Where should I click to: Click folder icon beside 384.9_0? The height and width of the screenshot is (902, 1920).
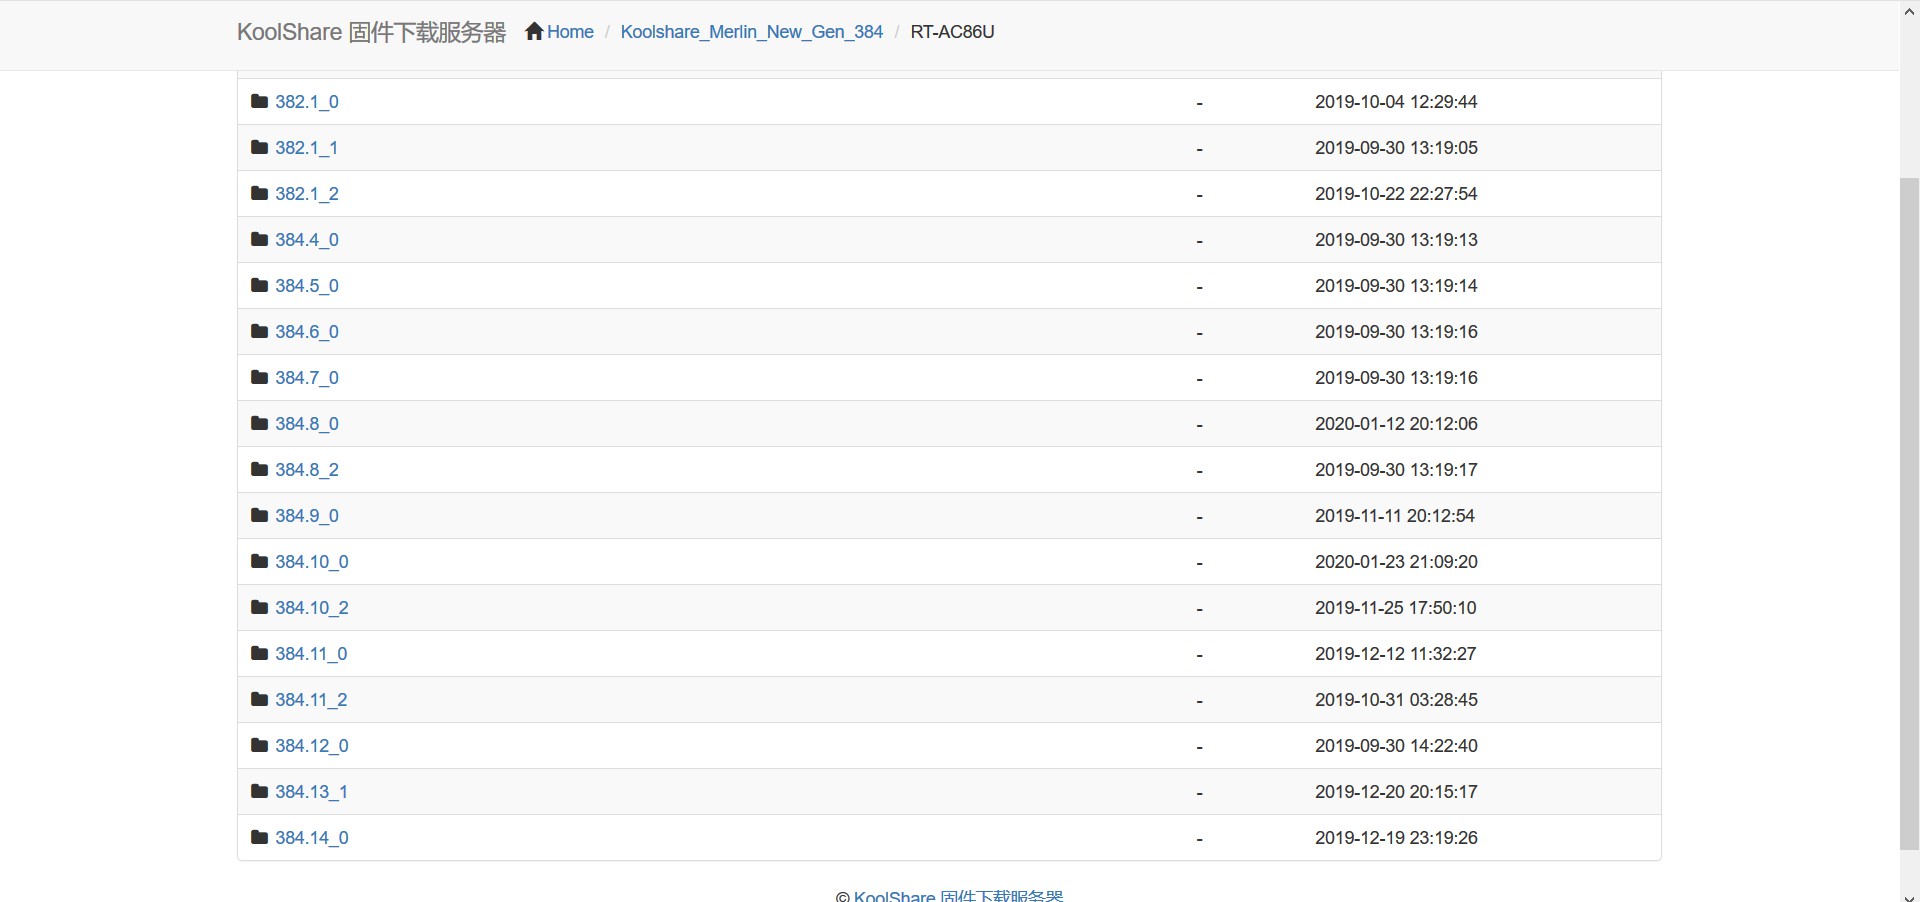260,515
